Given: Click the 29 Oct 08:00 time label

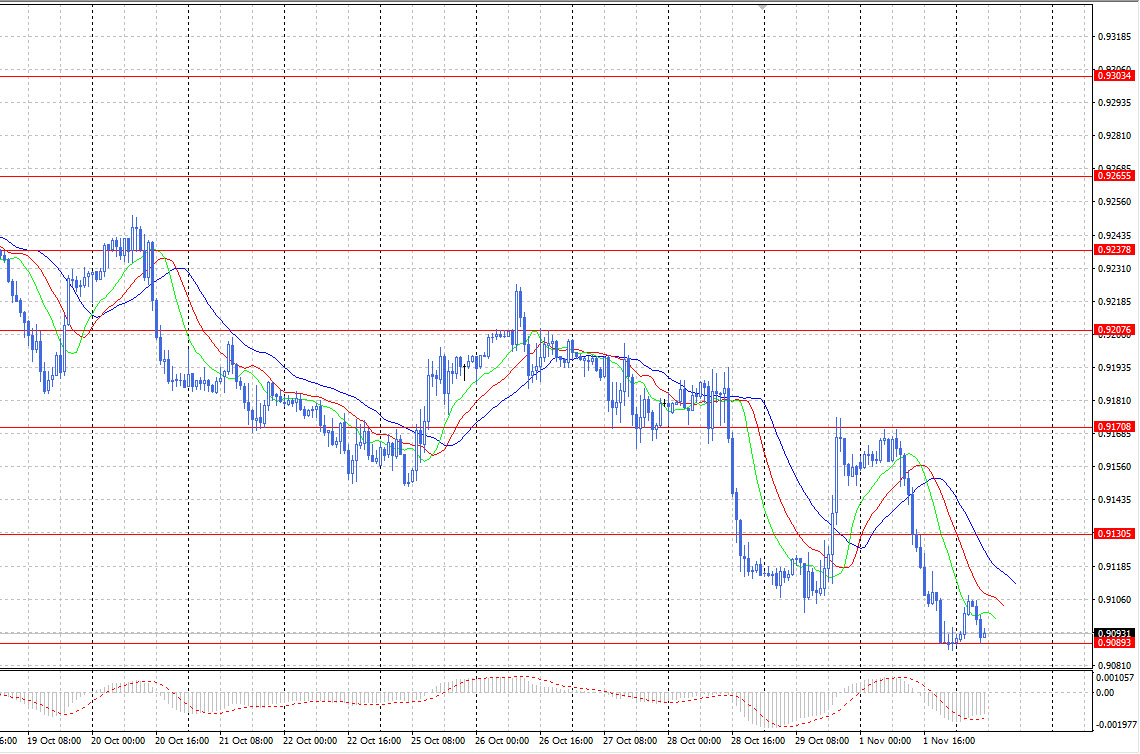Looking at the screenshot, I should (822, 741).
